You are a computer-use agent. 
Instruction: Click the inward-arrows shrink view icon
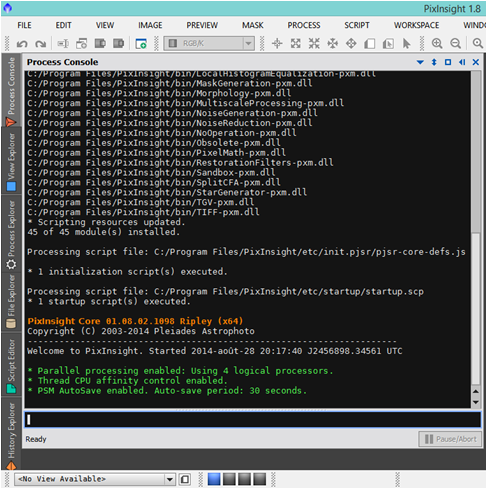(314, 43)
